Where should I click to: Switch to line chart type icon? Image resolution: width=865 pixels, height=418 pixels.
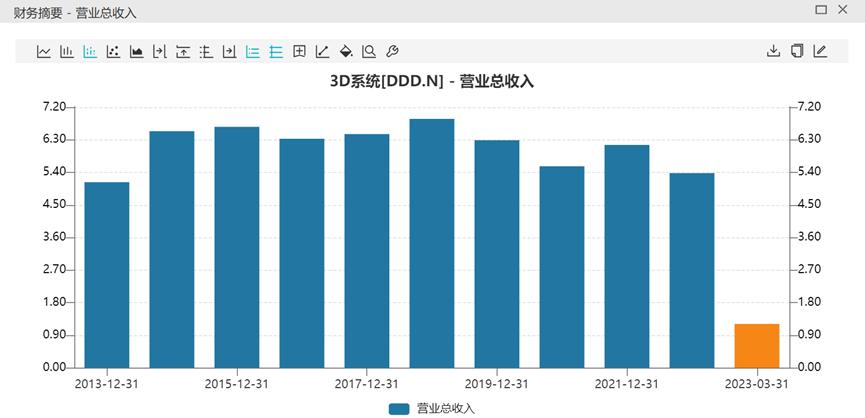click(x=44, y=52)
